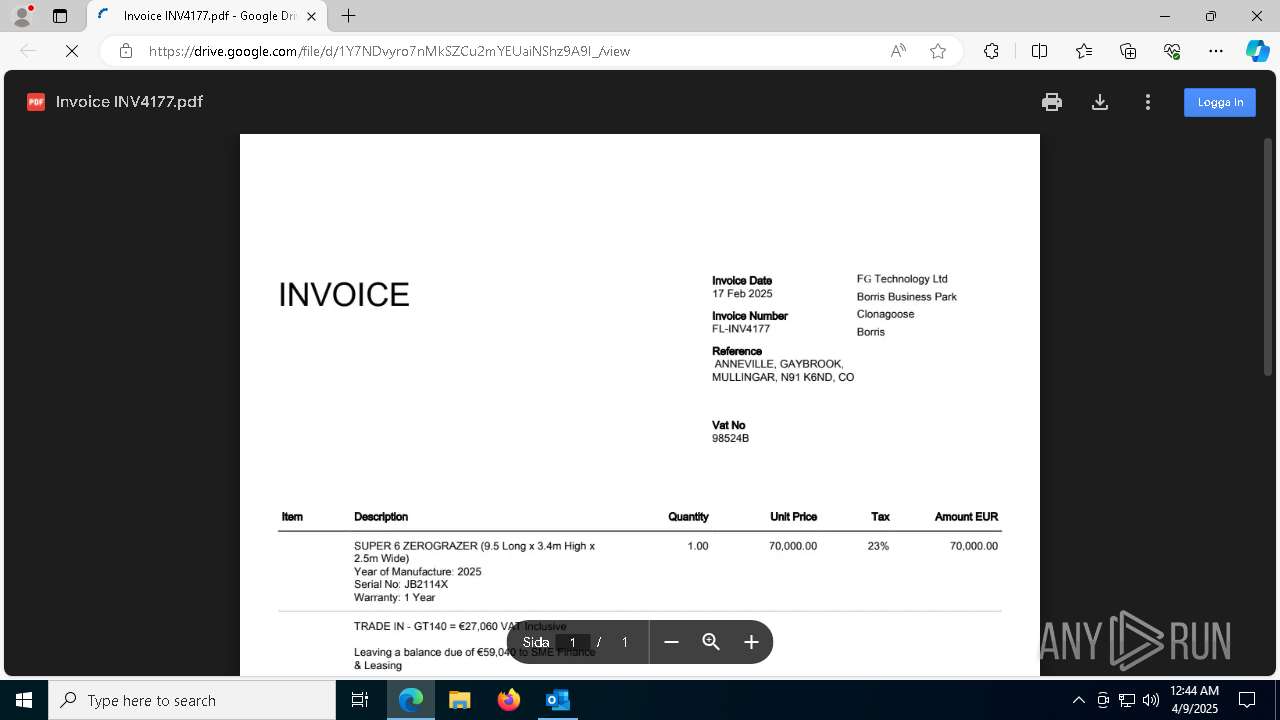Click the taskbar search box
1280x720 pixels.
[x=192, y=700]
